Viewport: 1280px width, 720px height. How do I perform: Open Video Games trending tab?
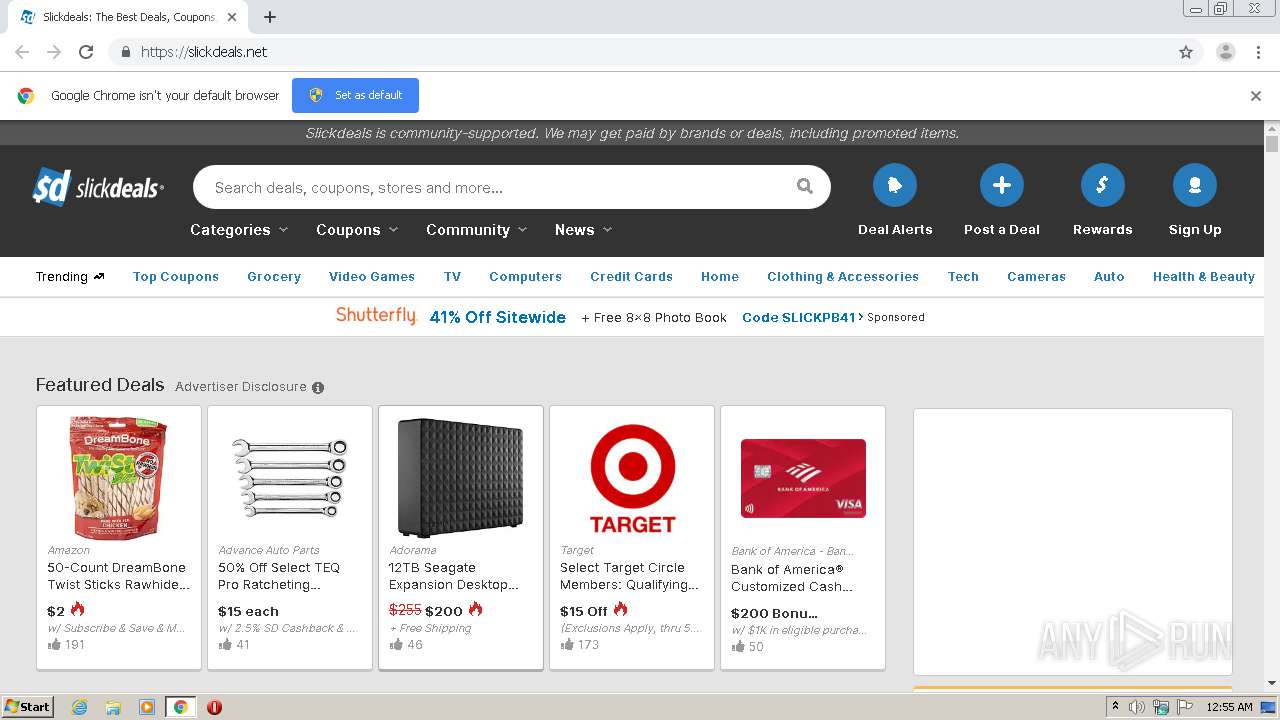click(372, 277)
